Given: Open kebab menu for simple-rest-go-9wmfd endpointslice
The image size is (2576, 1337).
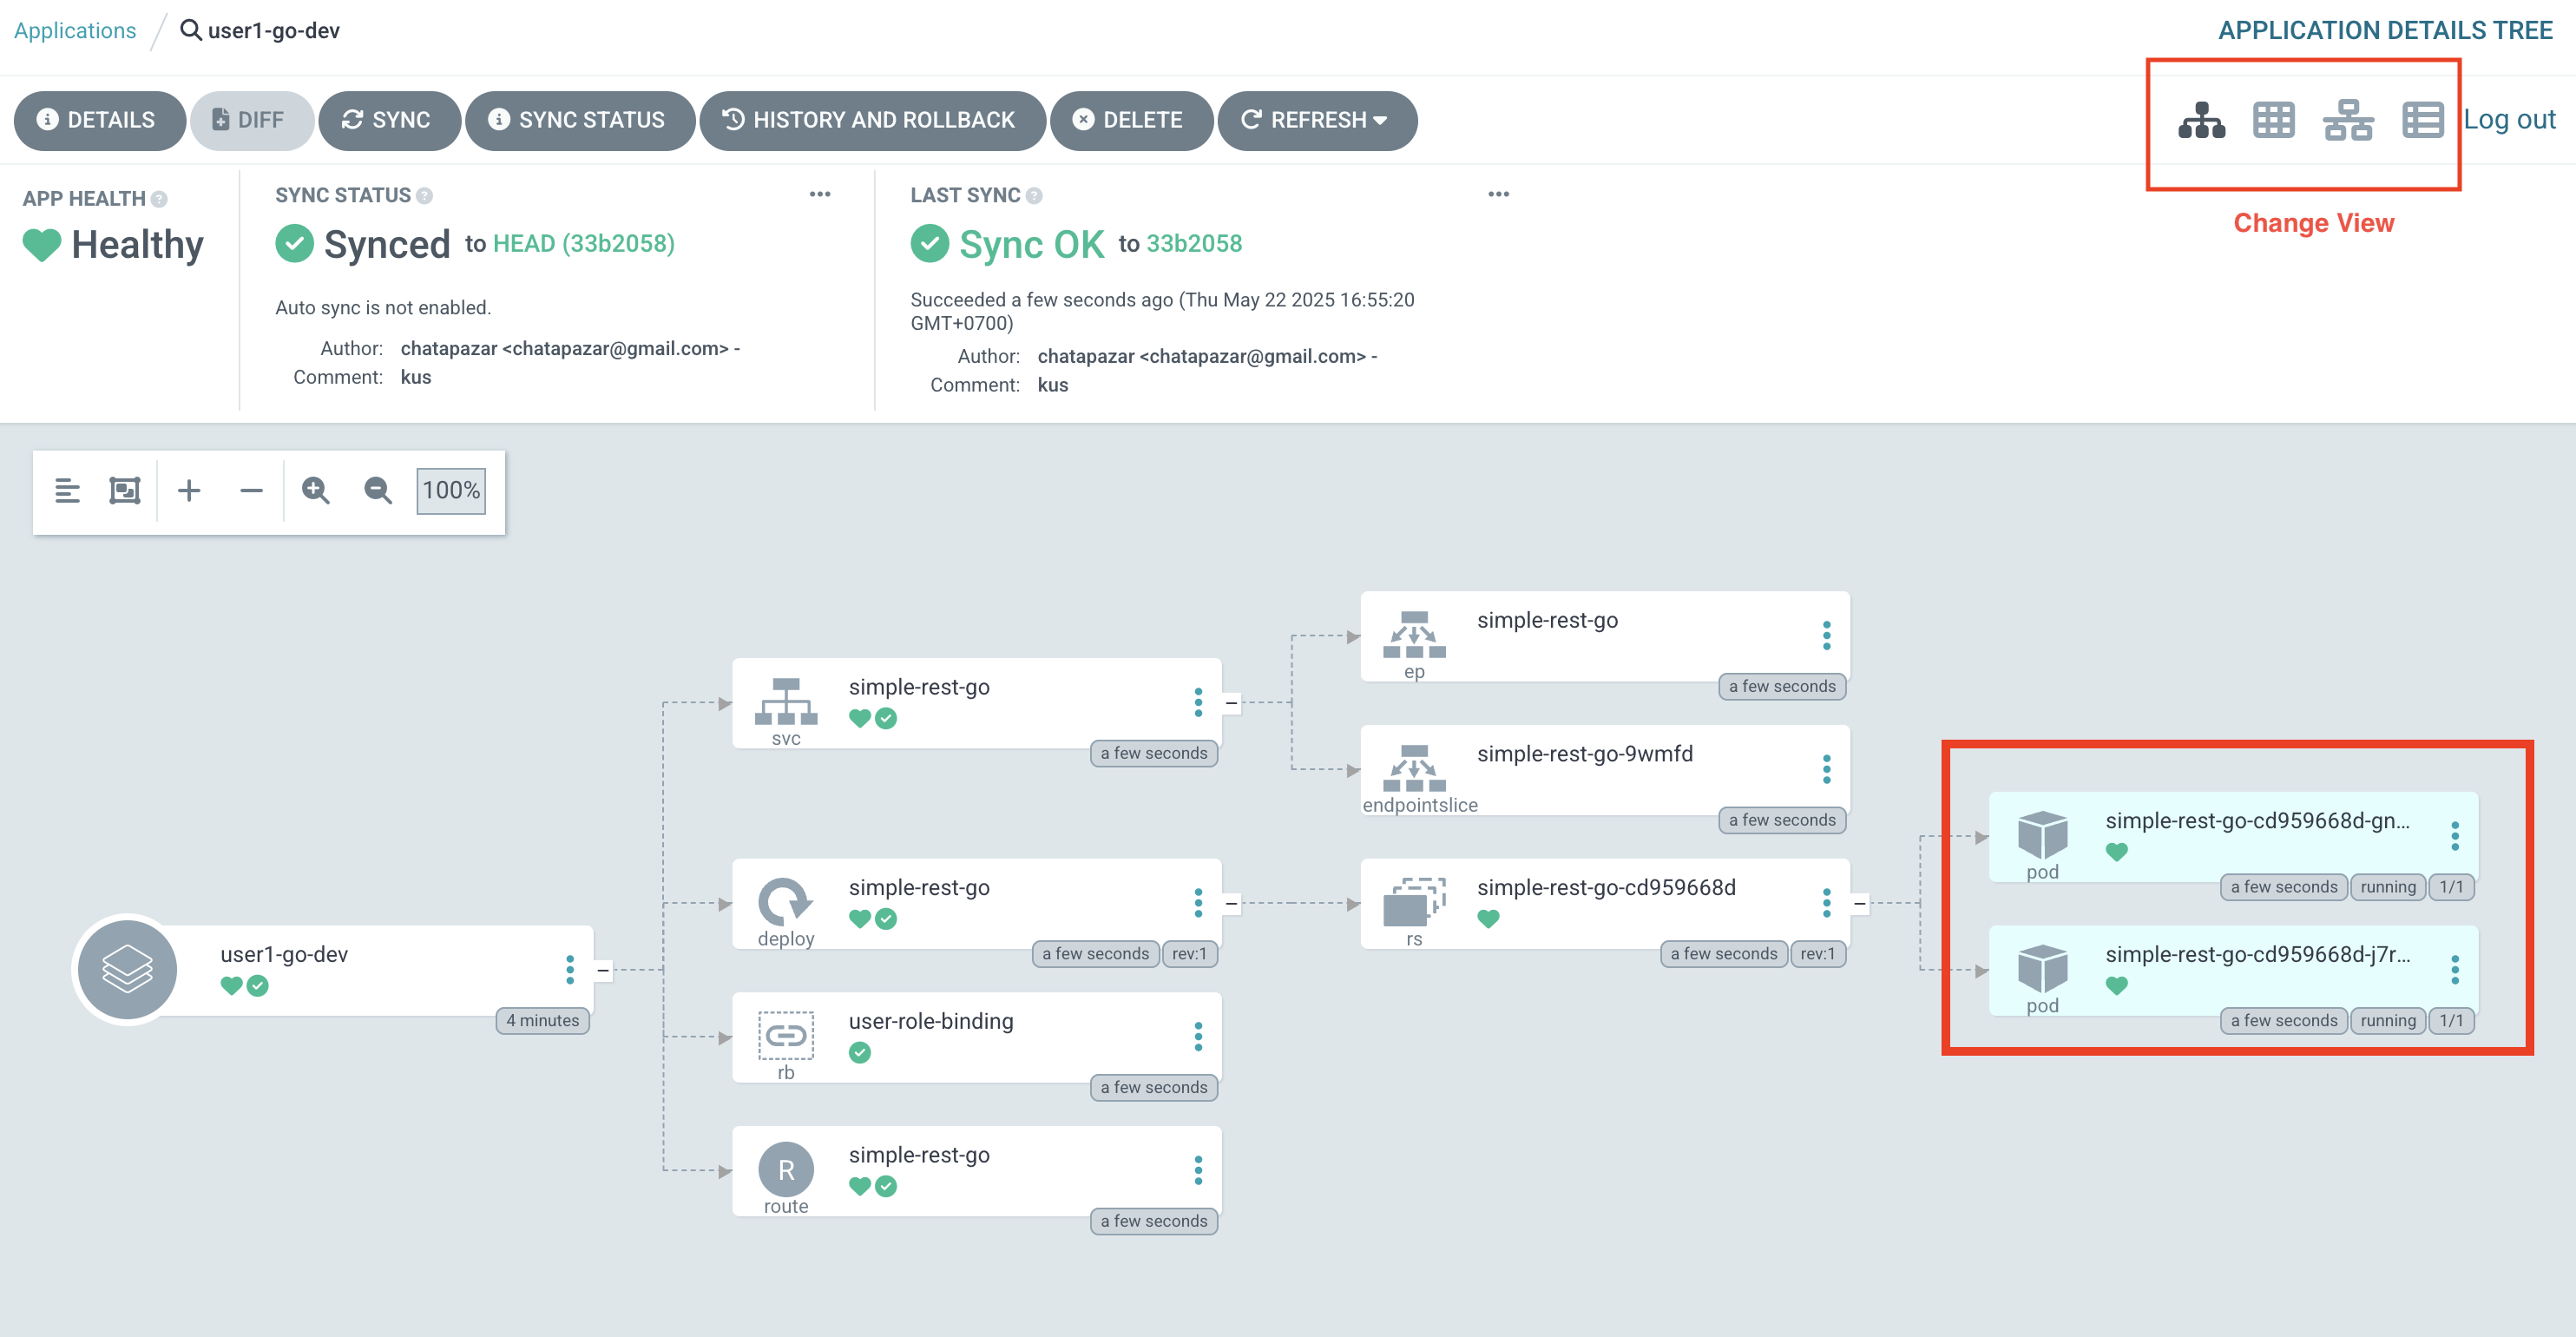Looking at the screenshot, I should point(1826,769).
